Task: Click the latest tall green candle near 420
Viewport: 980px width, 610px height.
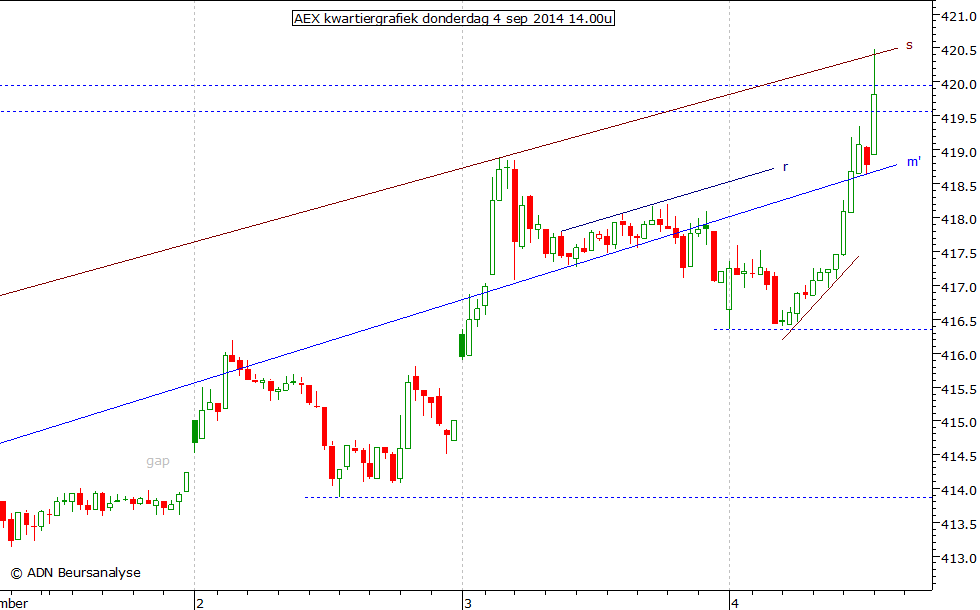Action: point(874,124)
